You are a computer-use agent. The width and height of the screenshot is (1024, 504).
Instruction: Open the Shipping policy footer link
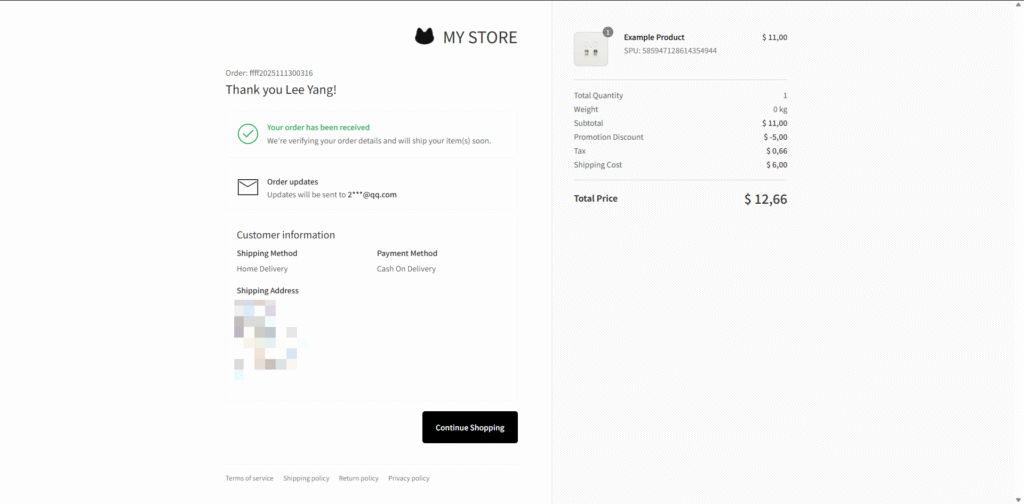coord(306,478)
